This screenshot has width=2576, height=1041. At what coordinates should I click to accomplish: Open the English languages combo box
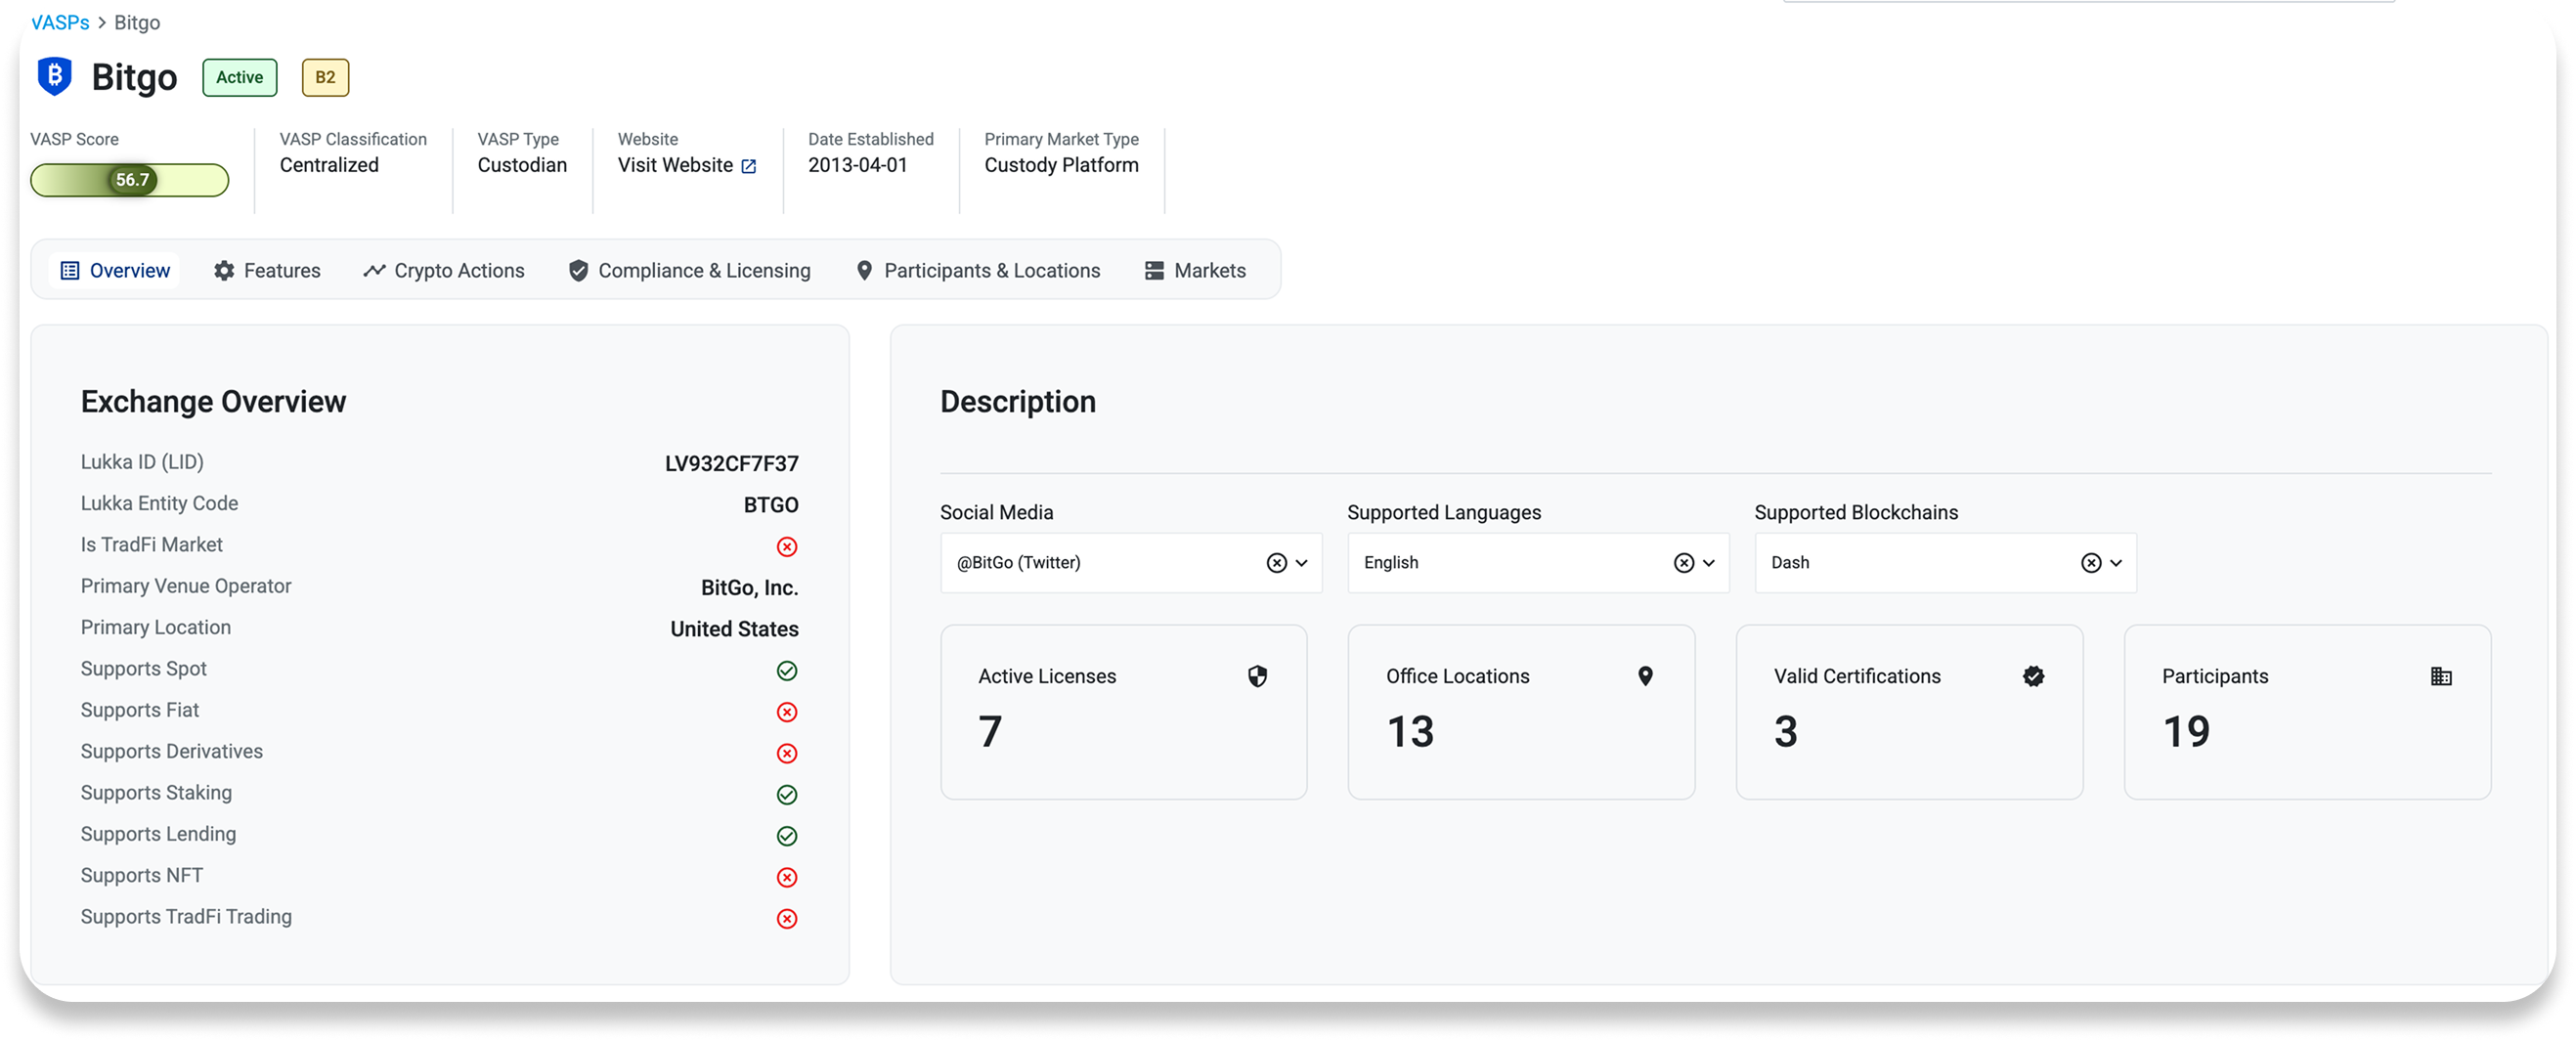click(1538, 563)
